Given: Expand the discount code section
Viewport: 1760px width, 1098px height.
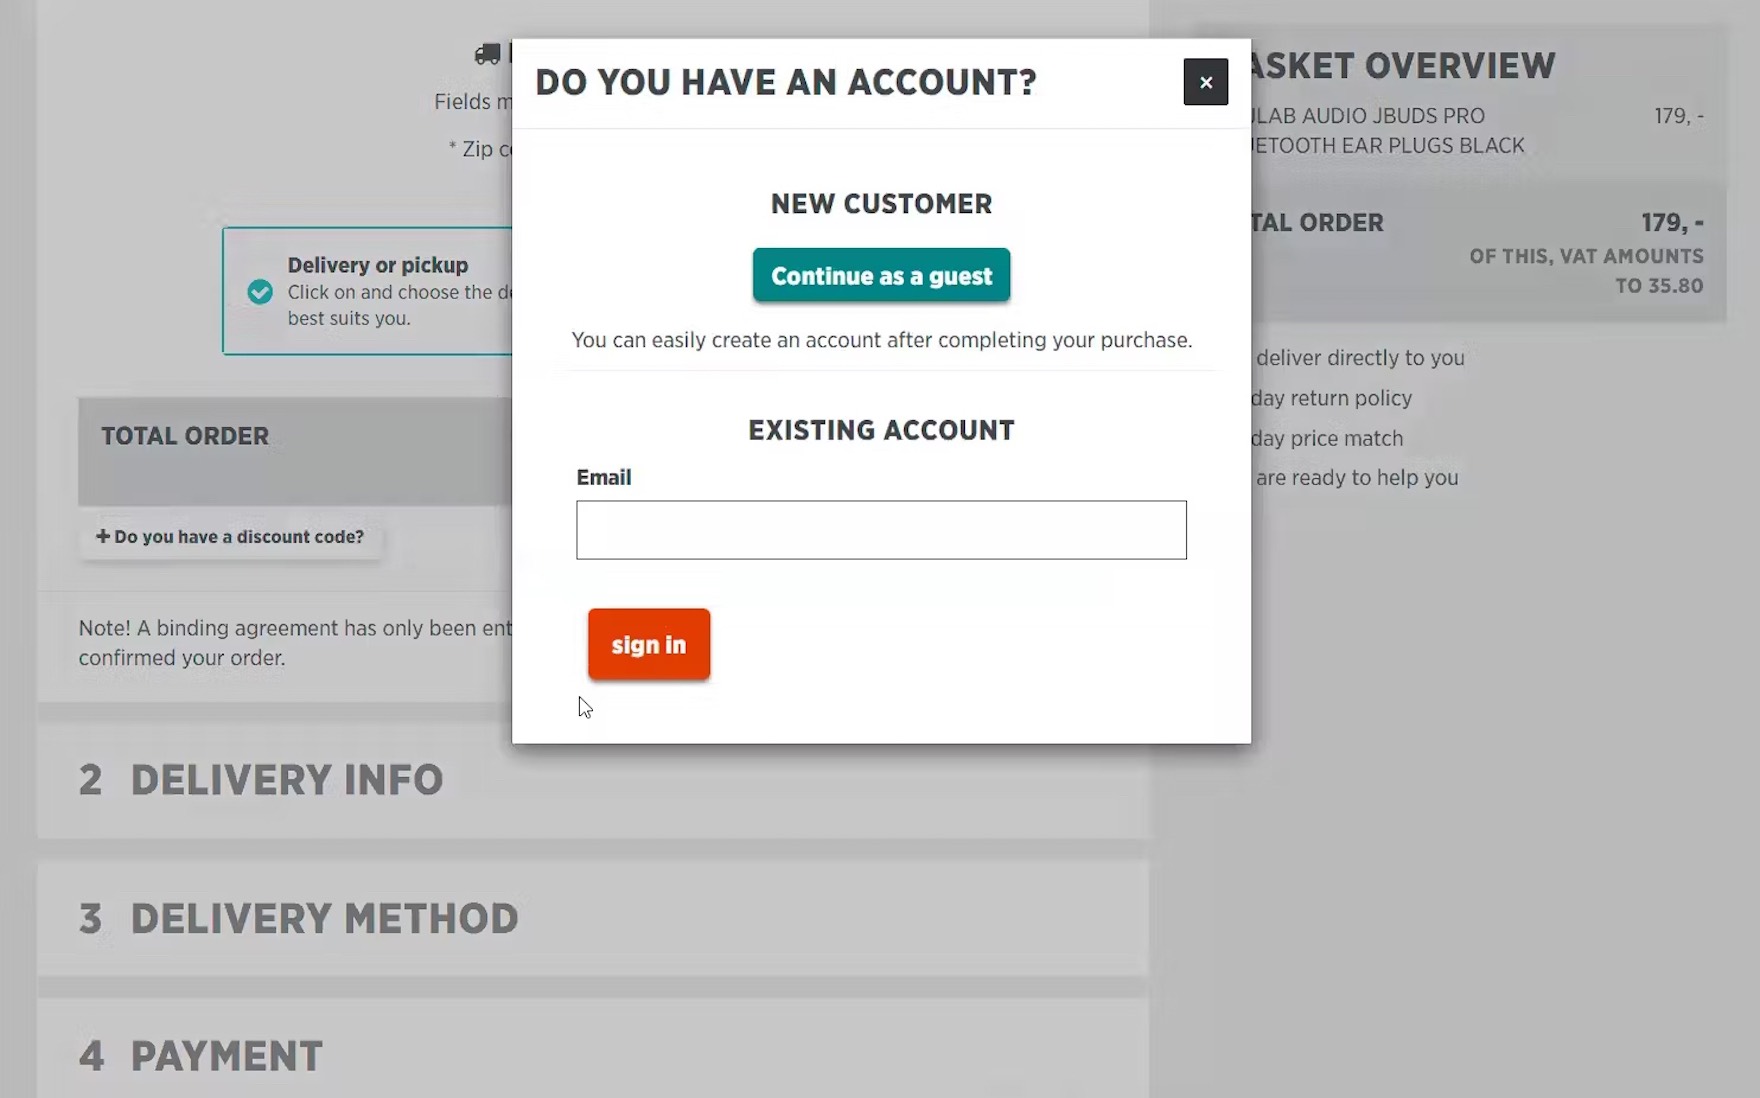Looking at the screenshot, I should [x=230, y=537].
